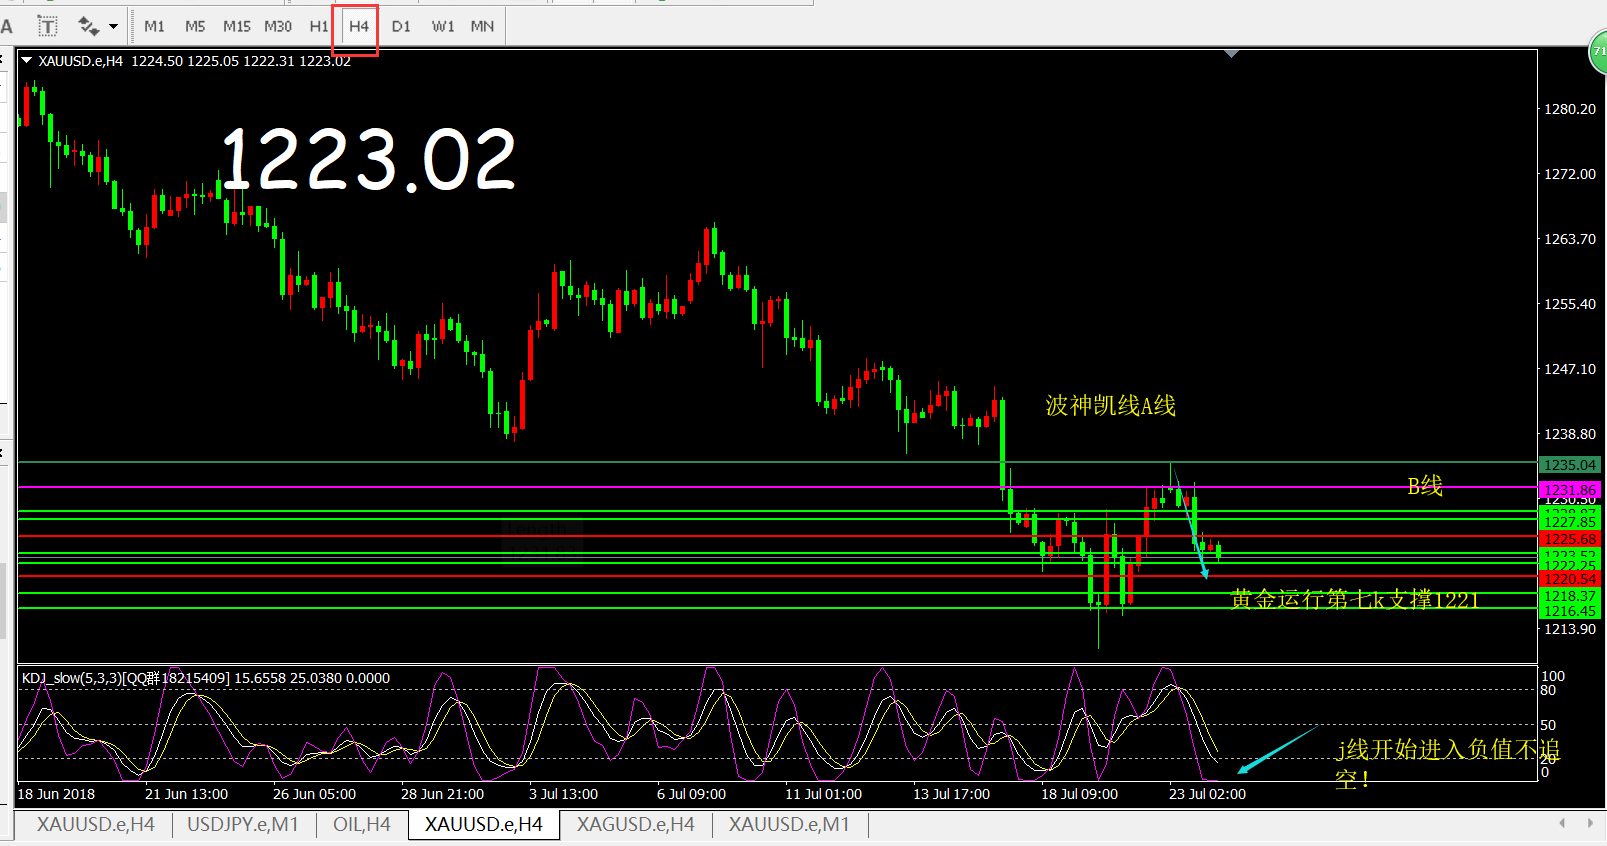The width and height of the screenshot is (1607, 846).
Task: Switch chart to M30 timeframe
Action: [278, 26]
